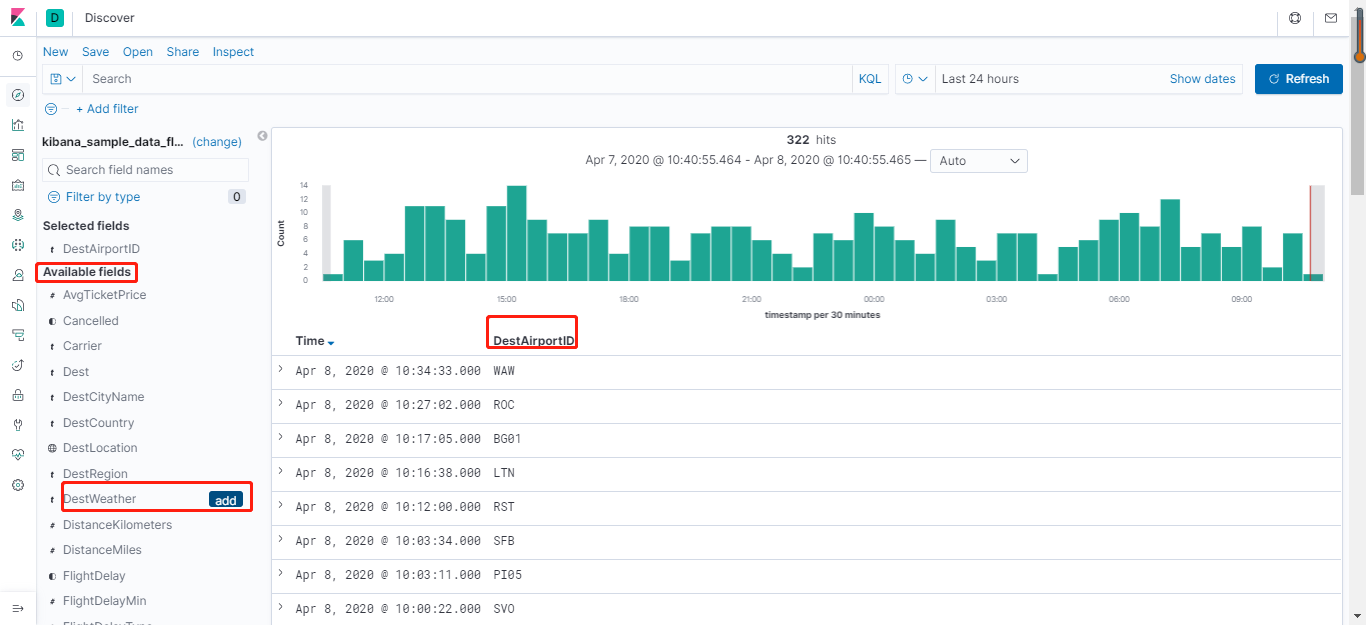Viewport: 1366px width, 625px height.
Task: Open the Maps app from the sidebar
Action: [x=17, y=214]
